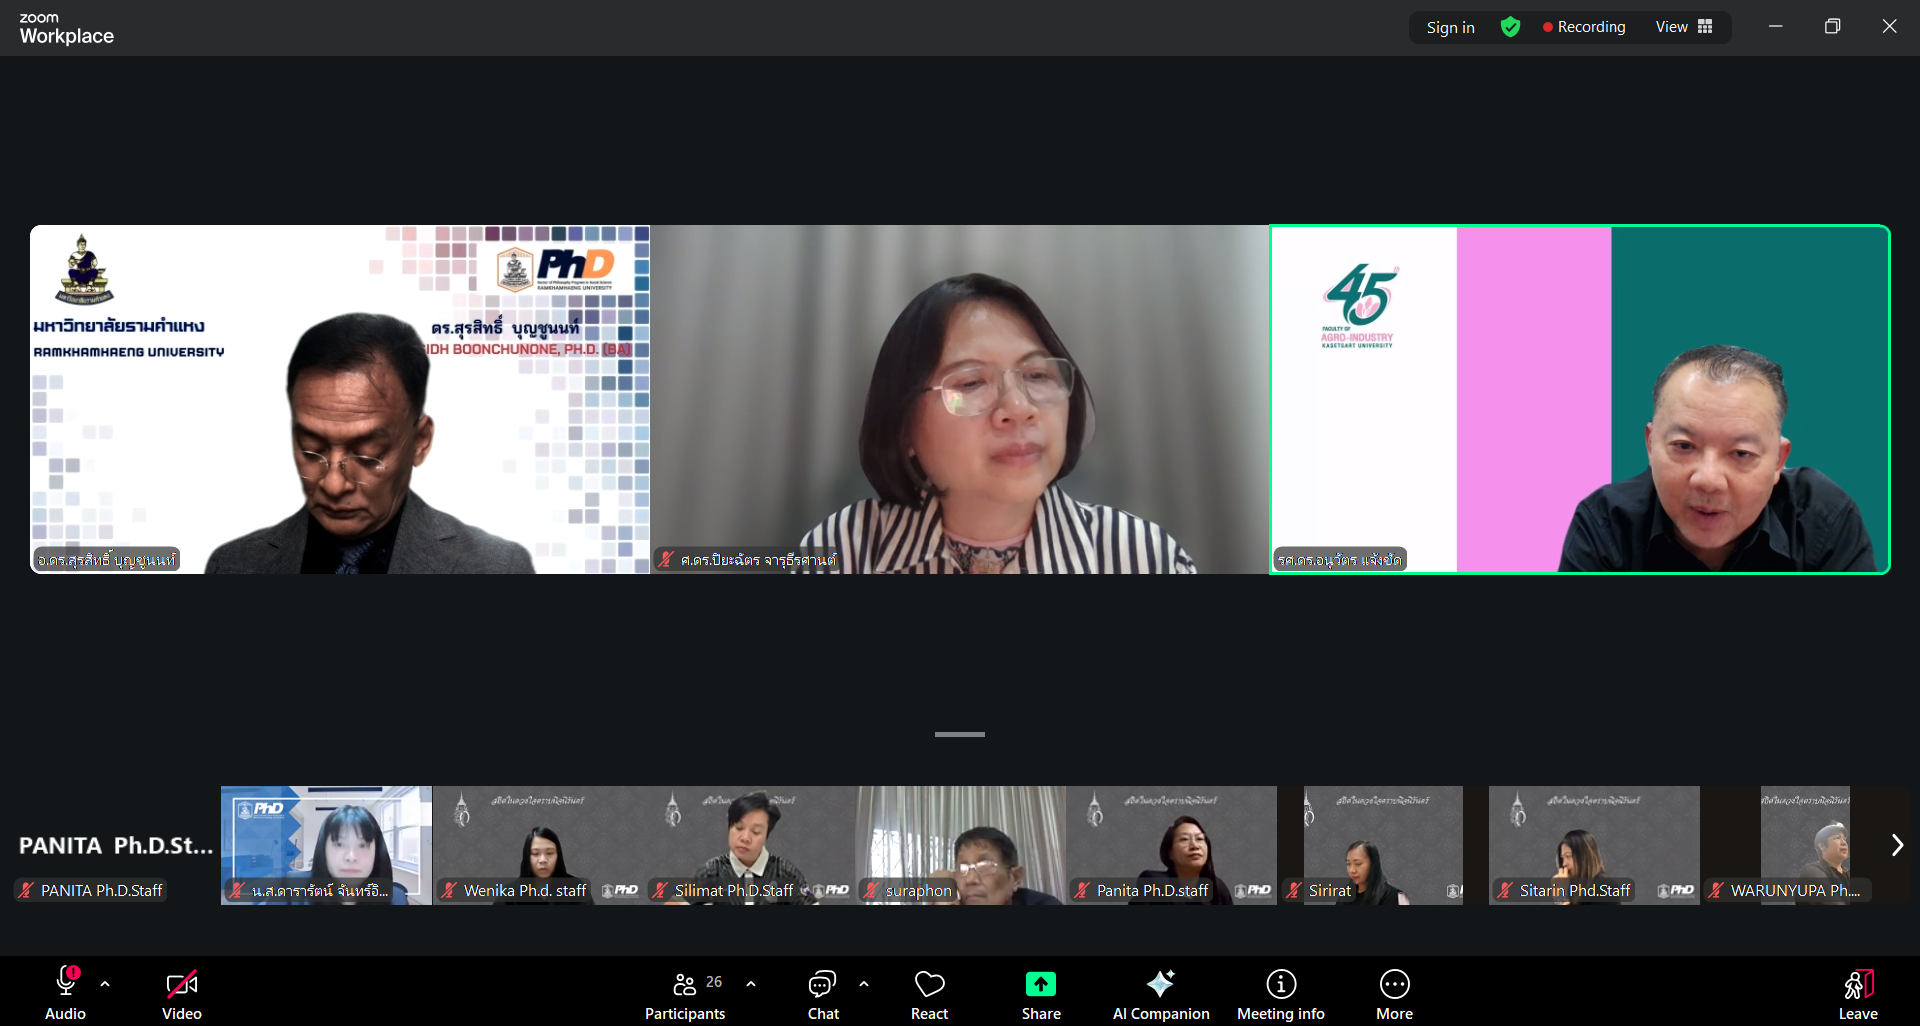
Task: Show next participants with right arrow
Action: coord(1896,845)
